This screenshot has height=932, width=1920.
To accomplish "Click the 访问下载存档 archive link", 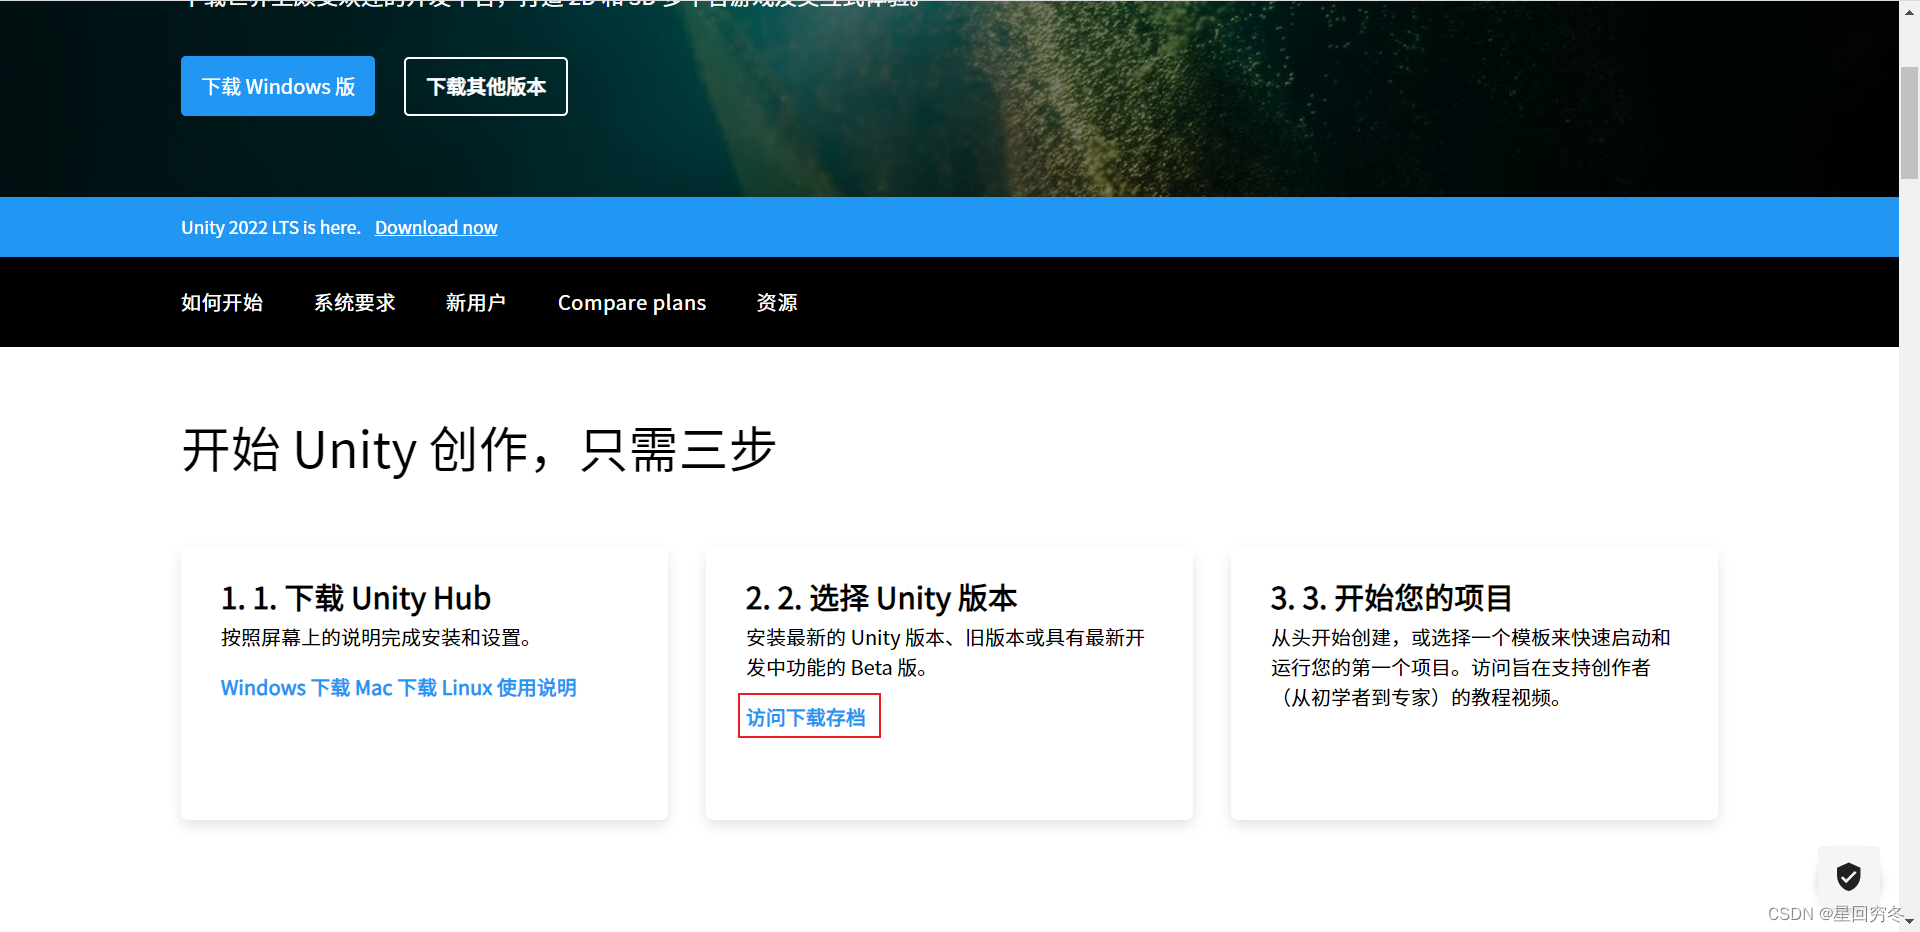I will [809, 716].
